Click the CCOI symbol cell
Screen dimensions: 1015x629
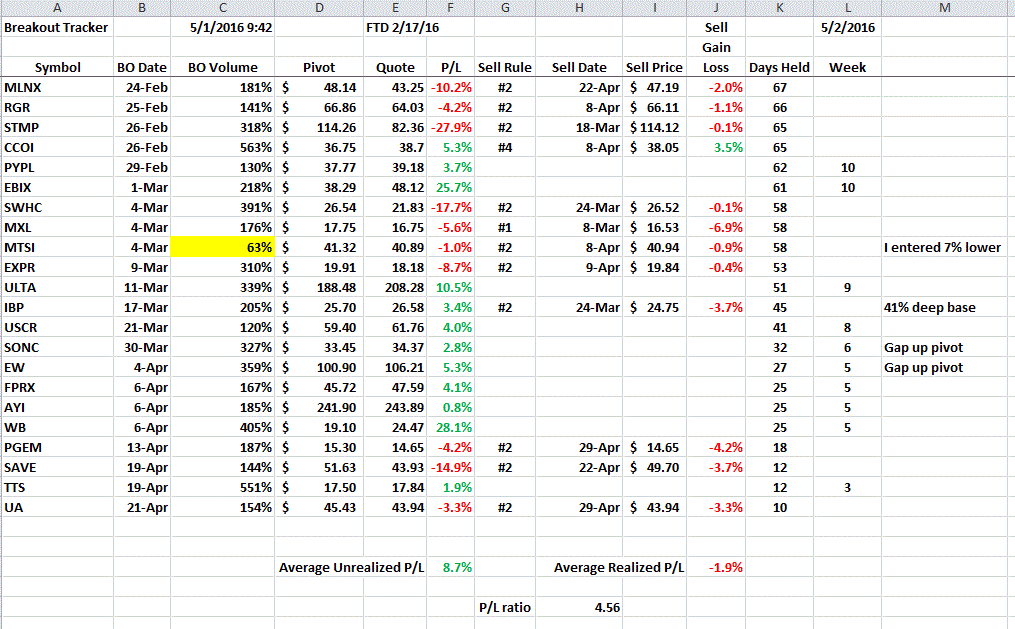(x=57, y=148)
